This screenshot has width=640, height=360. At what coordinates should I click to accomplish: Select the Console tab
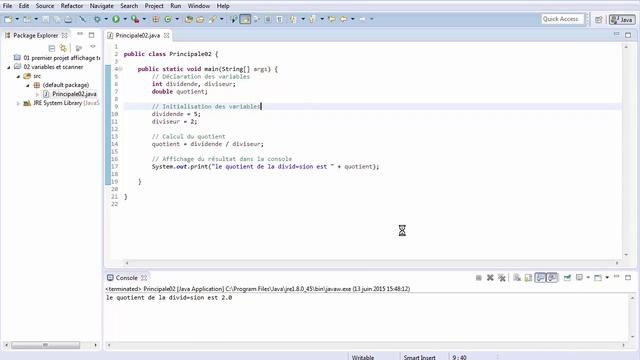point(127,278)
